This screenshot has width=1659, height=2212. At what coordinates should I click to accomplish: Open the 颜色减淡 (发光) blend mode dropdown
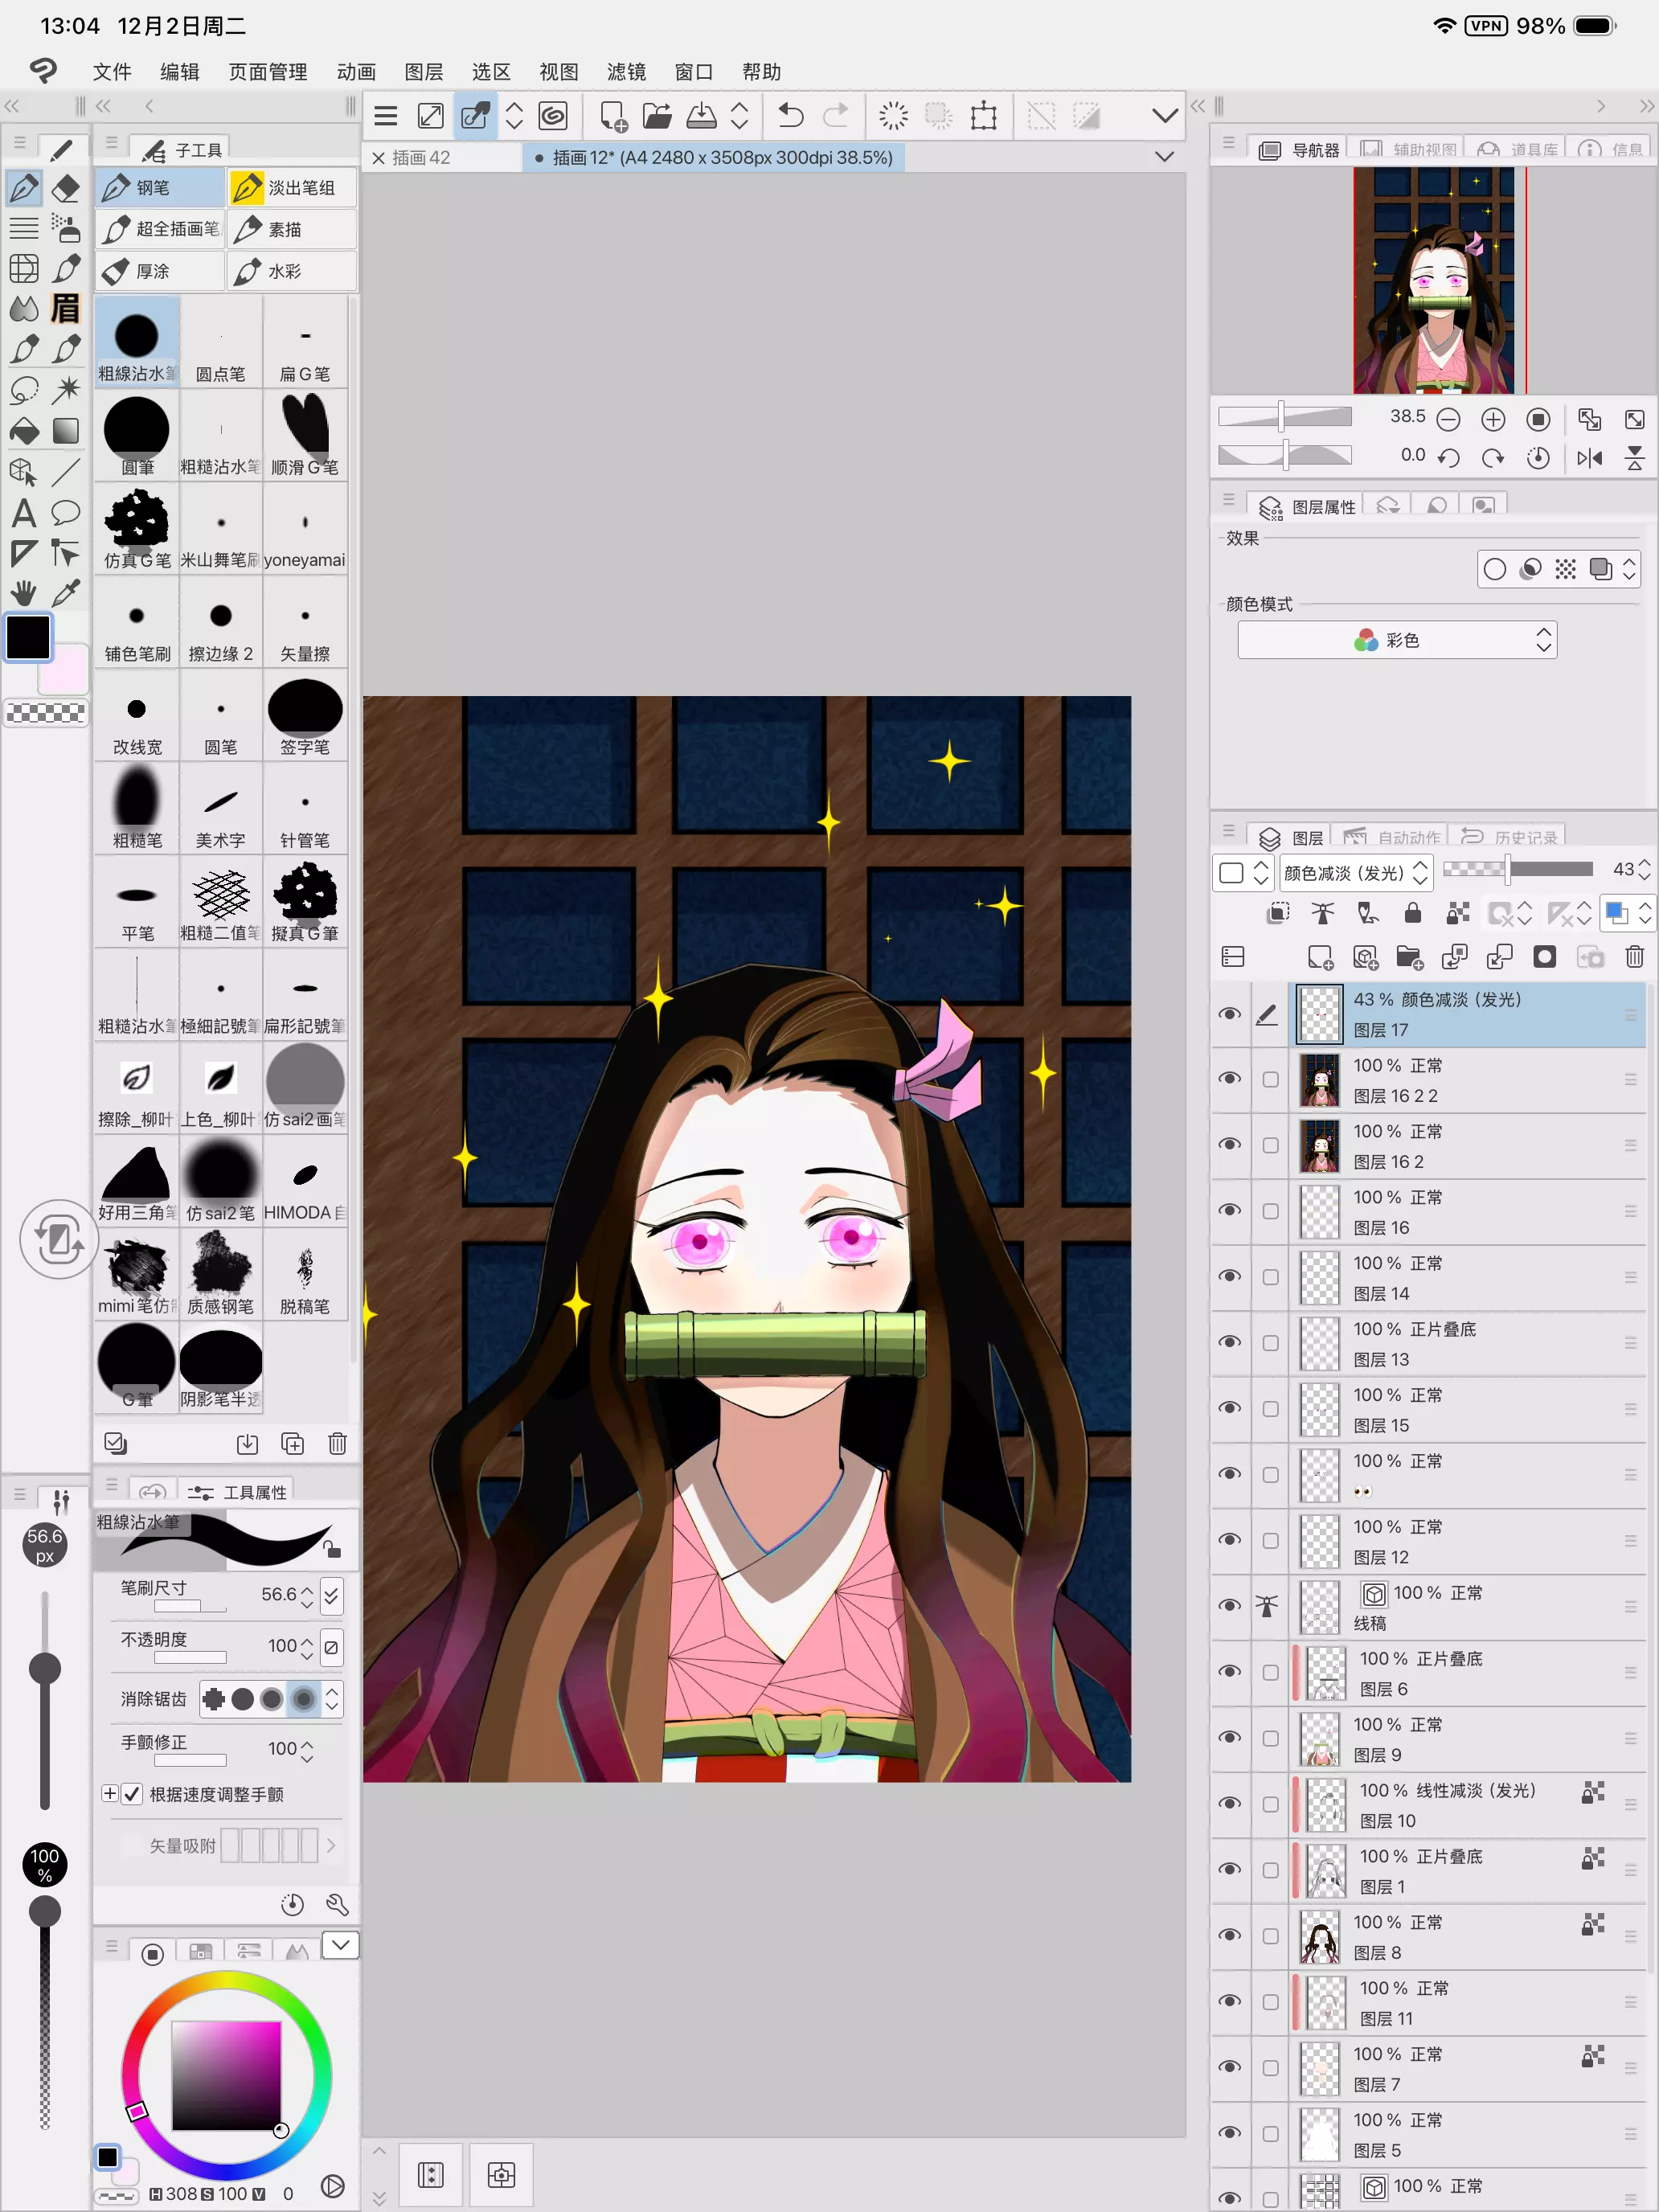(x=1356, y=873)
